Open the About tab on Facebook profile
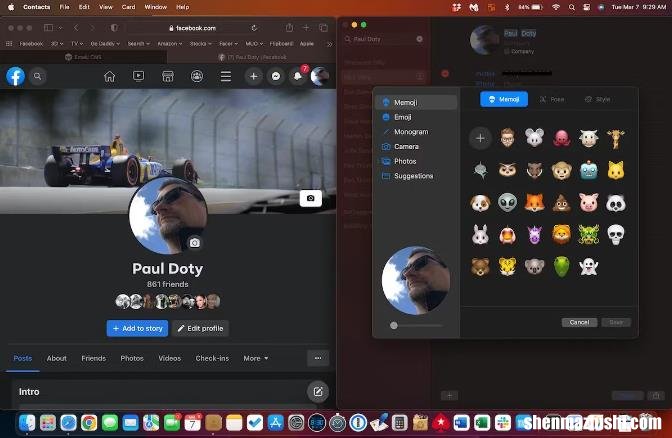The image size is (672, 438). coord(57,358)
